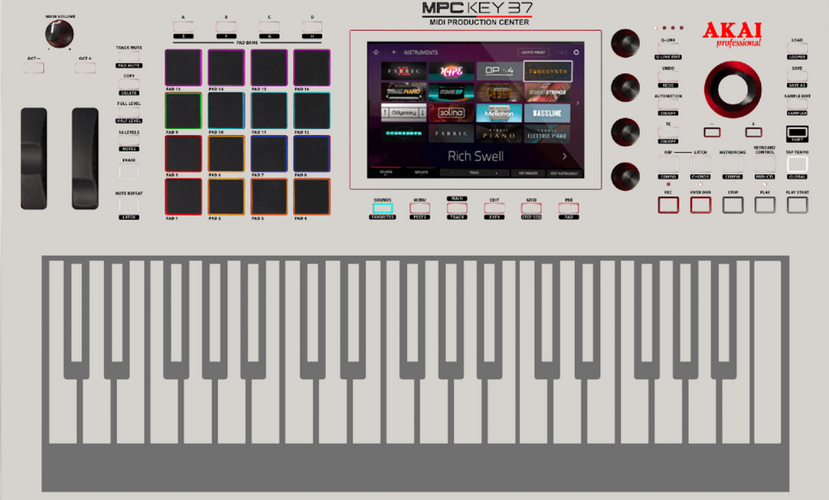This screenshot has height=500, width=829.
Task: Go to next instruments page arrow
Action: pyautogui.click(x=577, y=103)
